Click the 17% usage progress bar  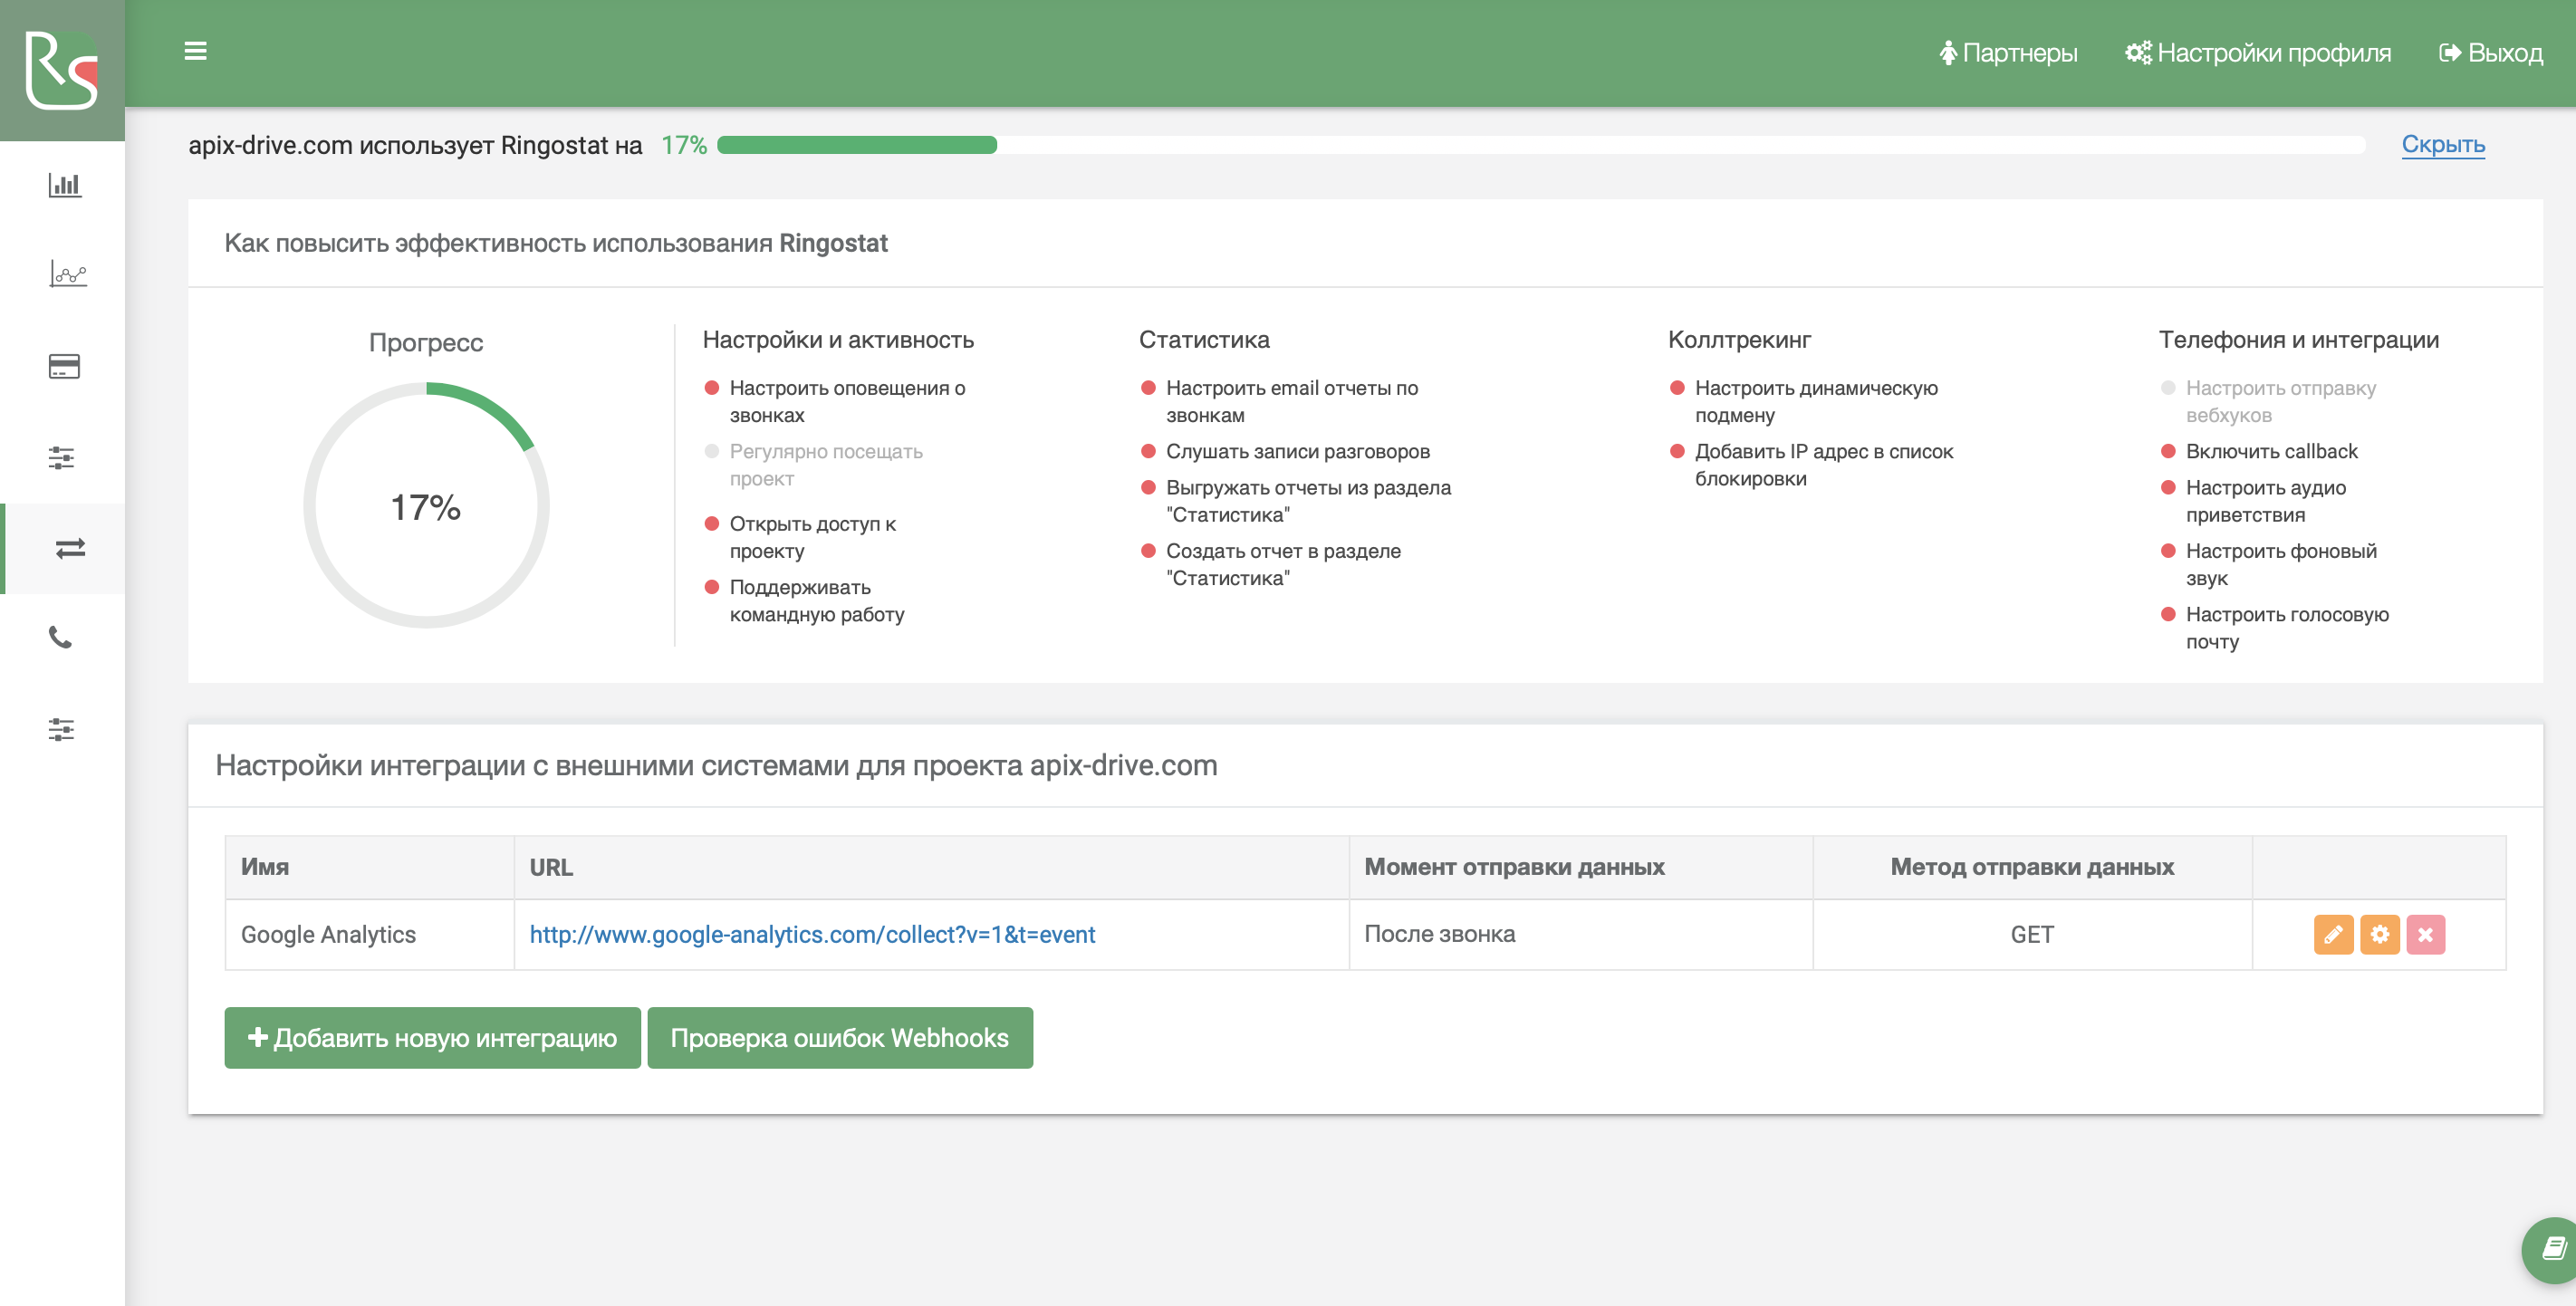pos(1541,145)
